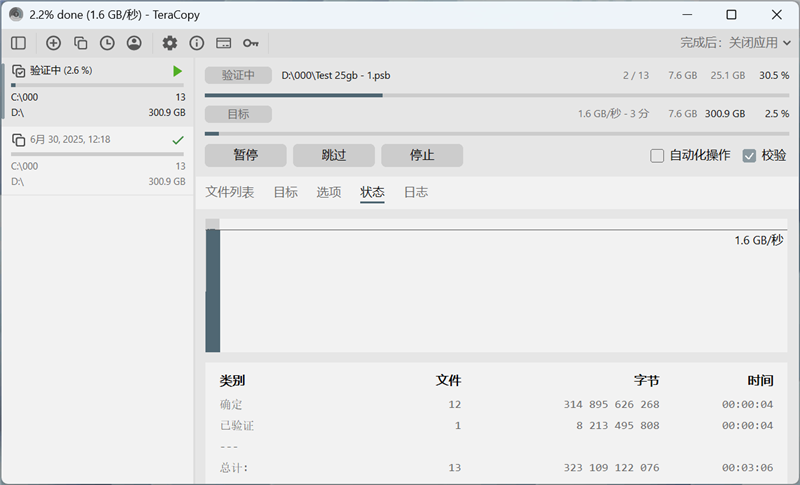Open the history clock icon
This screenshot has height=485, width=800.
pyautogui.click(x=107, y=43)
